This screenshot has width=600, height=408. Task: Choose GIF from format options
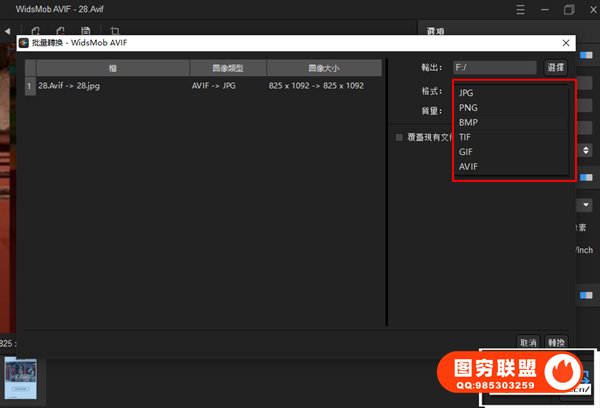[x=466, y=152]
